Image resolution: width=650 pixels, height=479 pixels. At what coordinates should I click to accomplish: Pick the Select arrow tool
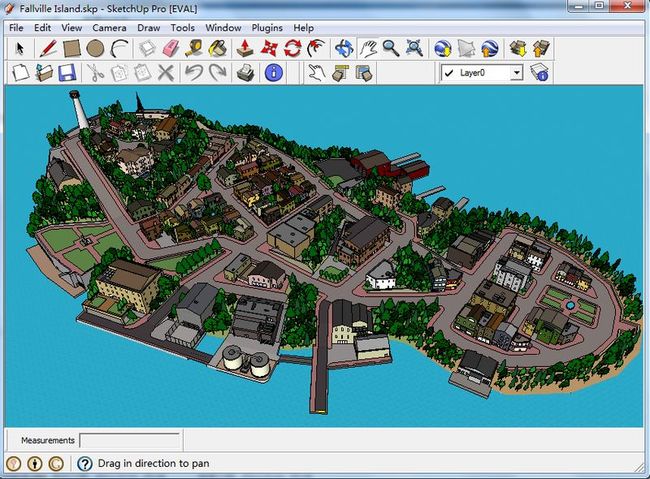(x=19, y=49)
